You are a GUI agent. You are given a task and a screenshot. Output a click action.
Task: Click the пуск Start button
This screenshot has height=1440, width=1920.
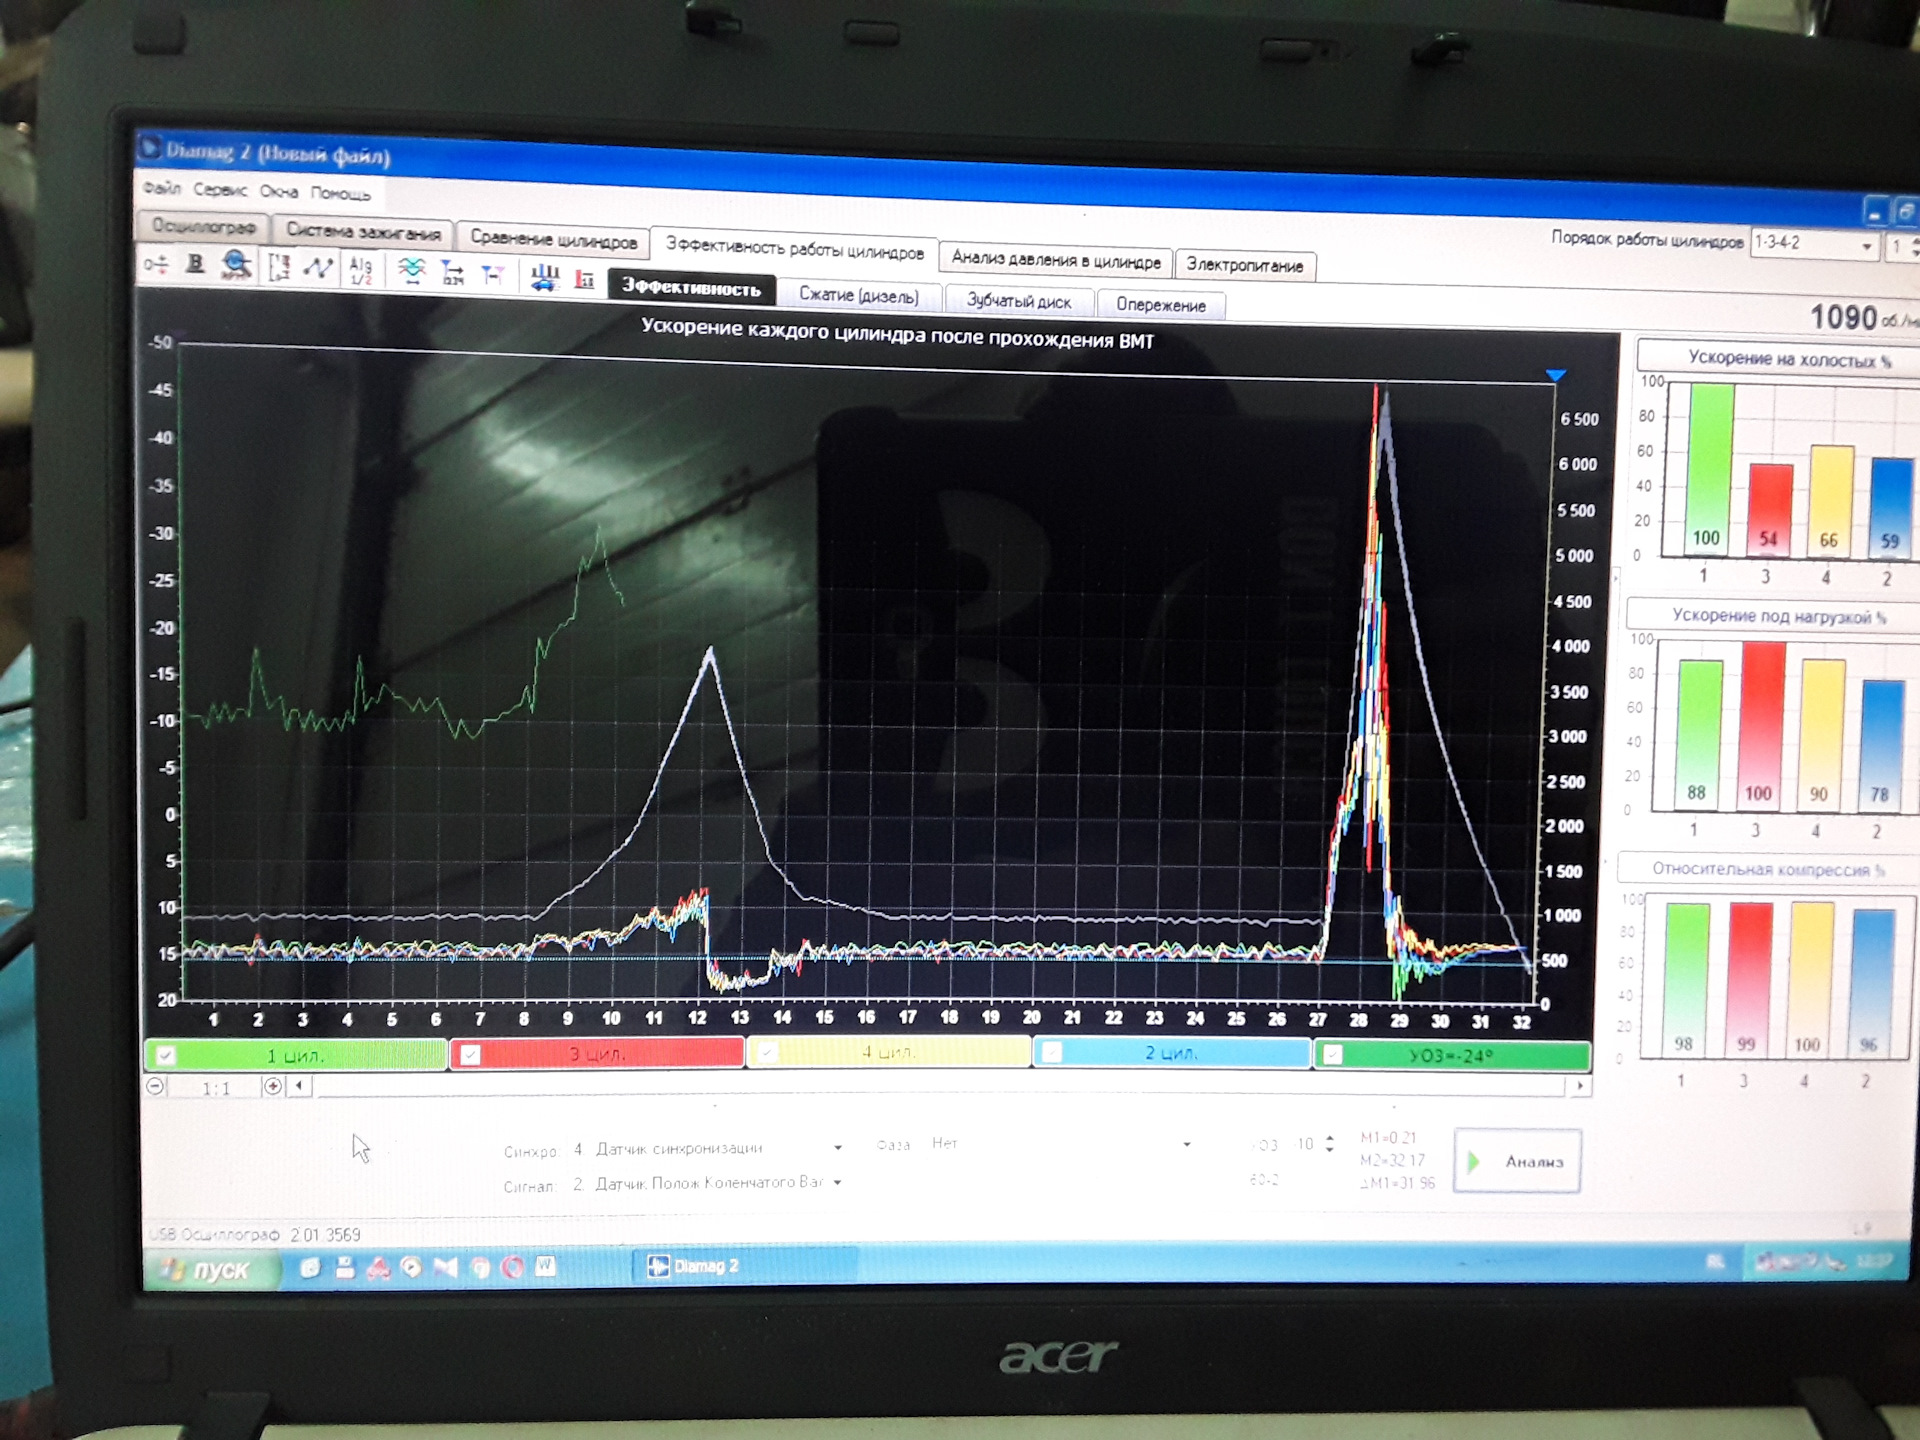point(210,1269)
